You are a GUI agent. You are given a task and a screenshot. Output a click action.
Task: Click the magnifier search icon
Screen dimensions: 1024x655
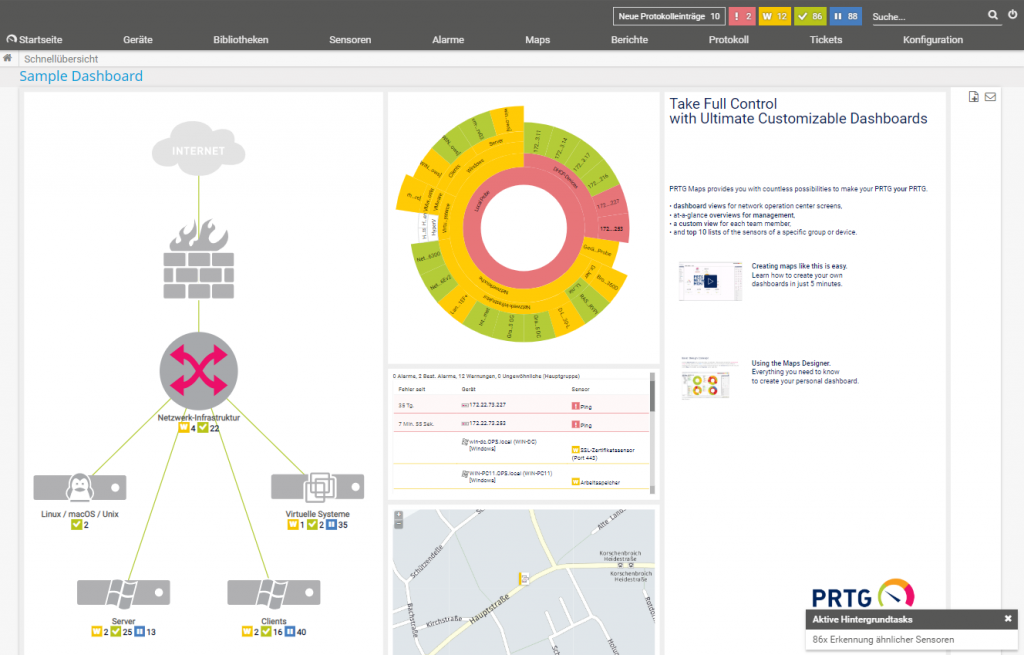[992, 16]
